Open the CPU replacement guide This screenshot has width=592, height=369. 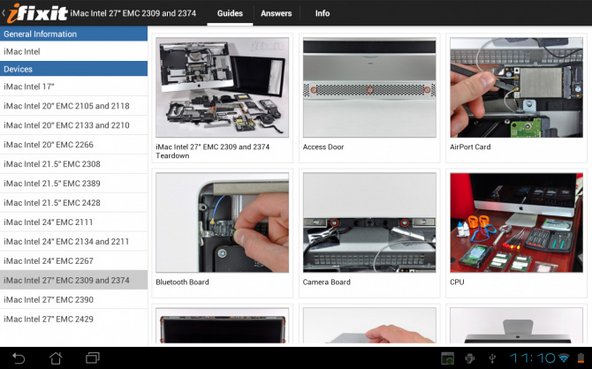click(516, 233)
